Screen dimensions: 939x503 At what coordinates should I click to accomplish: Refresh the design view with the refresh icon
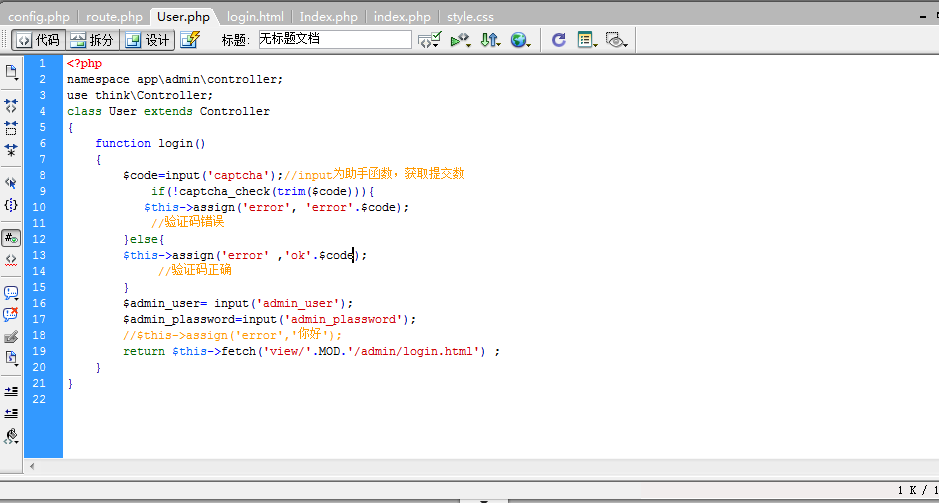(558, 40)
